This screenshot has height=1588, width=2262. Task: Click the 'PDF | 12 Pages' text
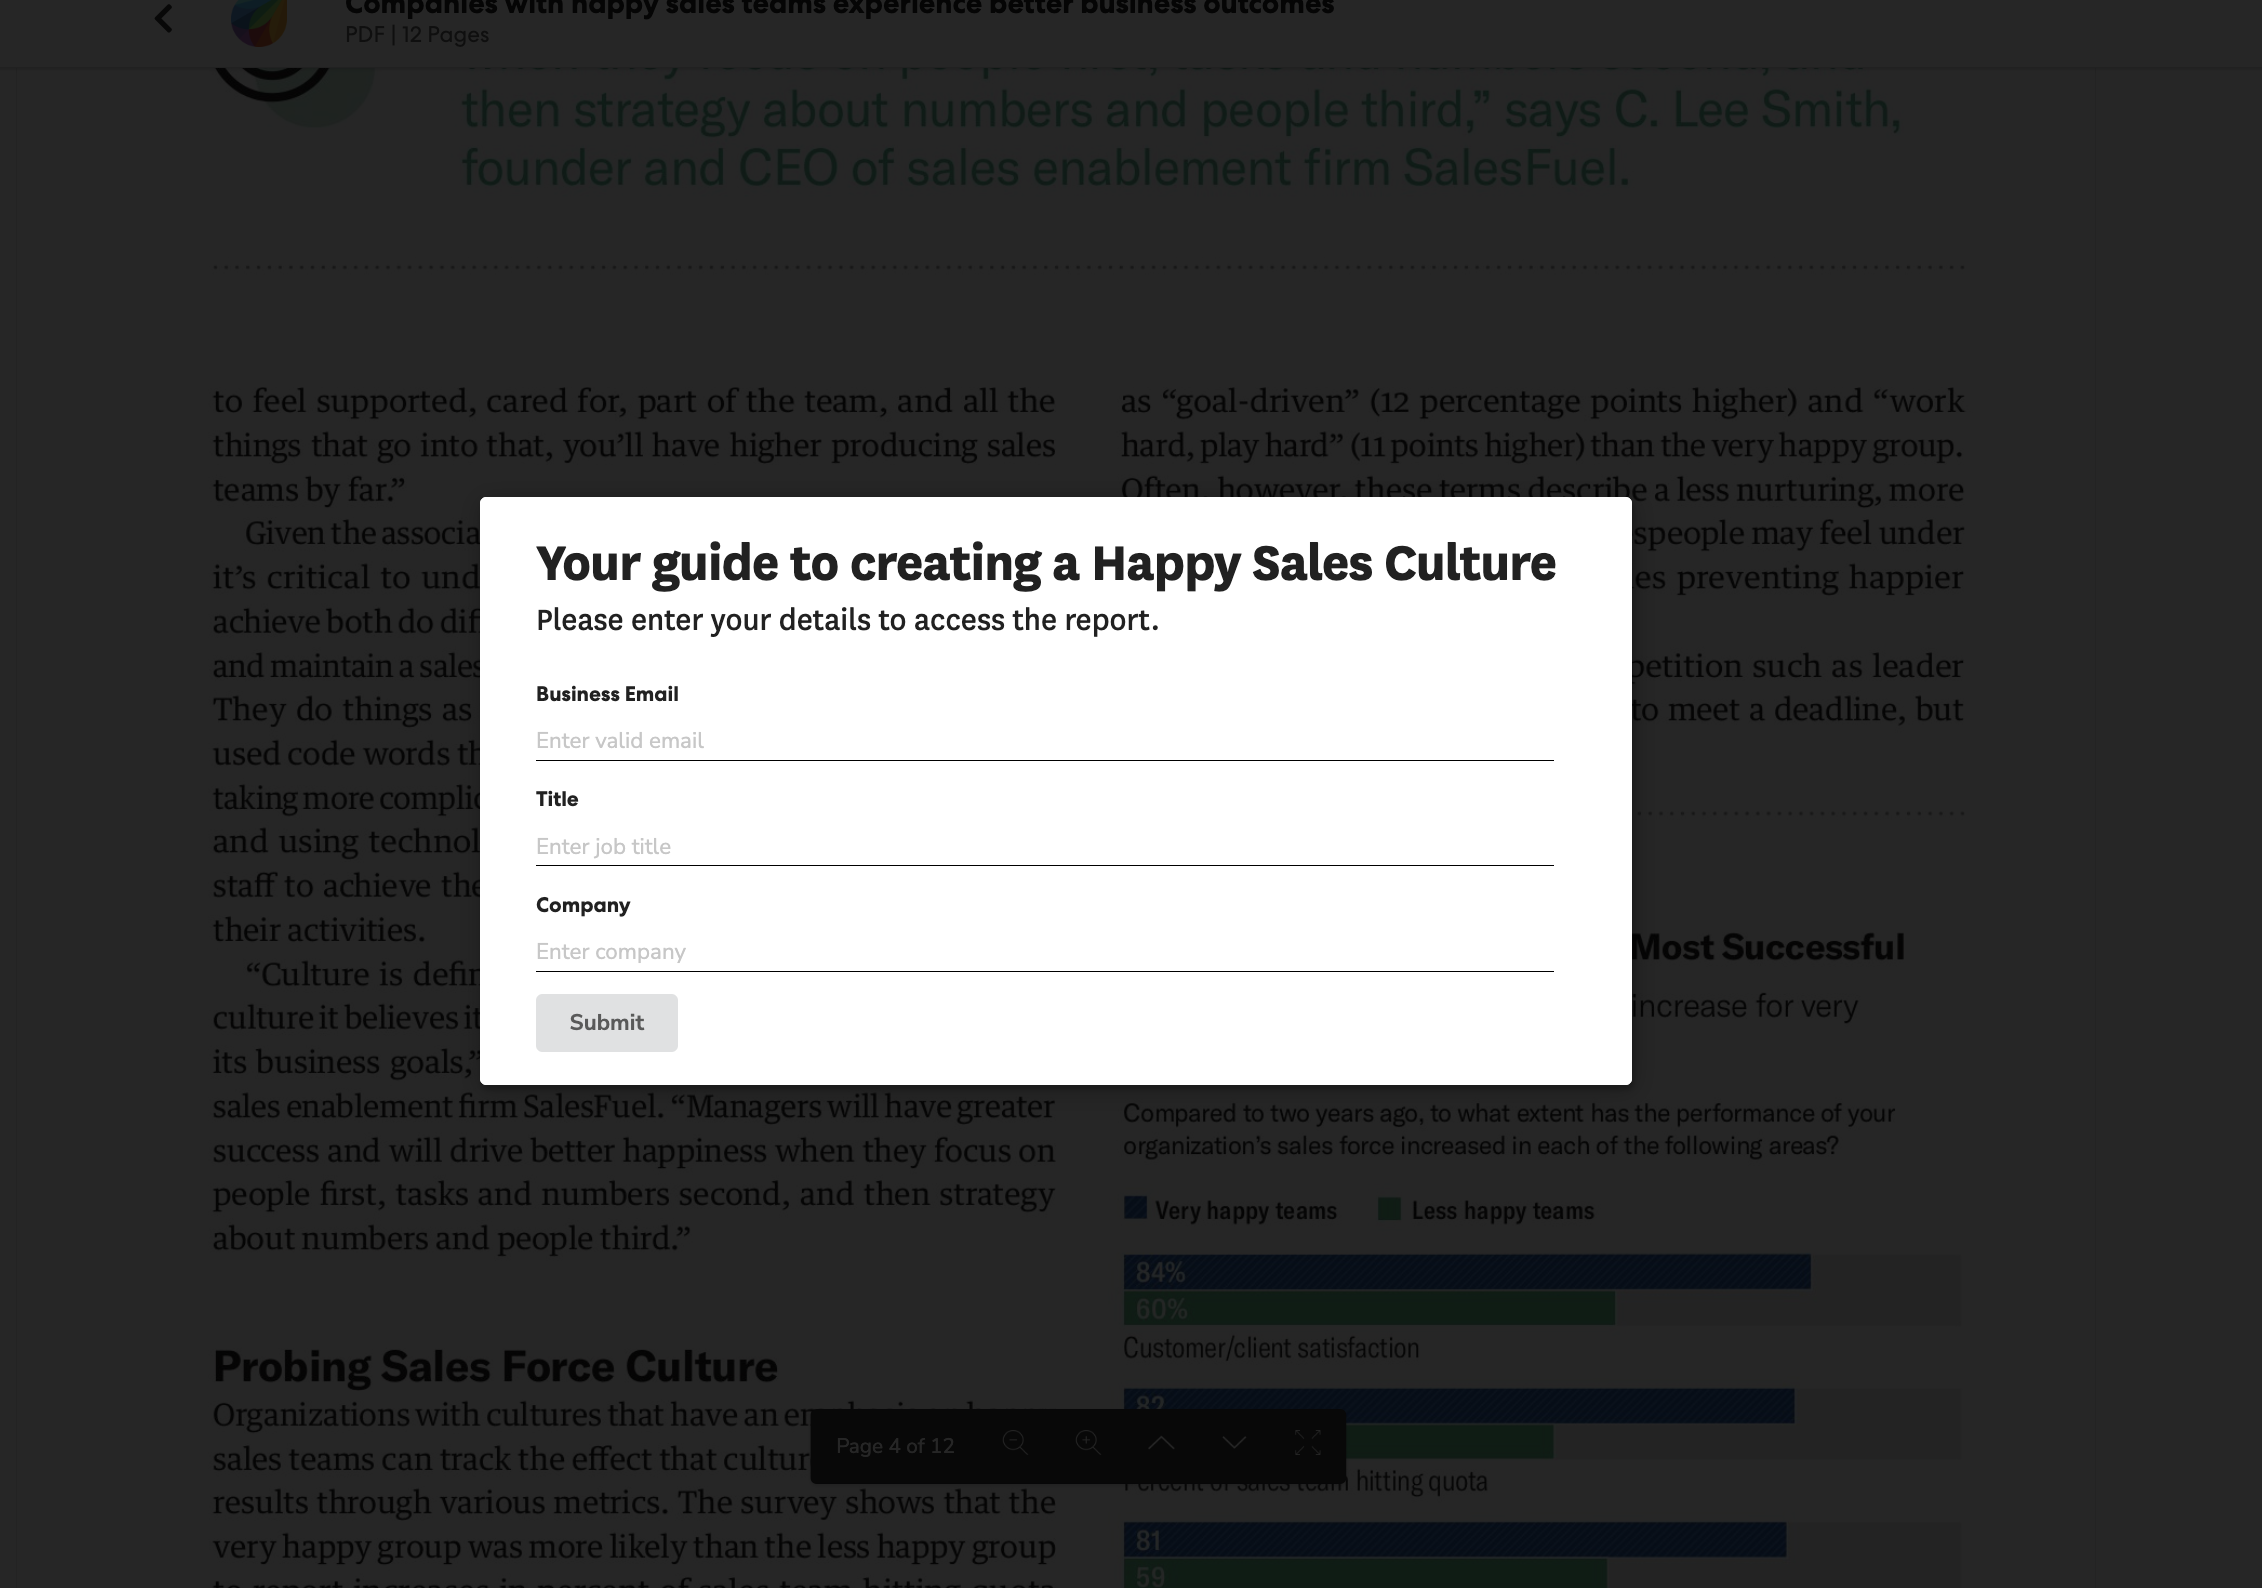click(x=417, y=35)
